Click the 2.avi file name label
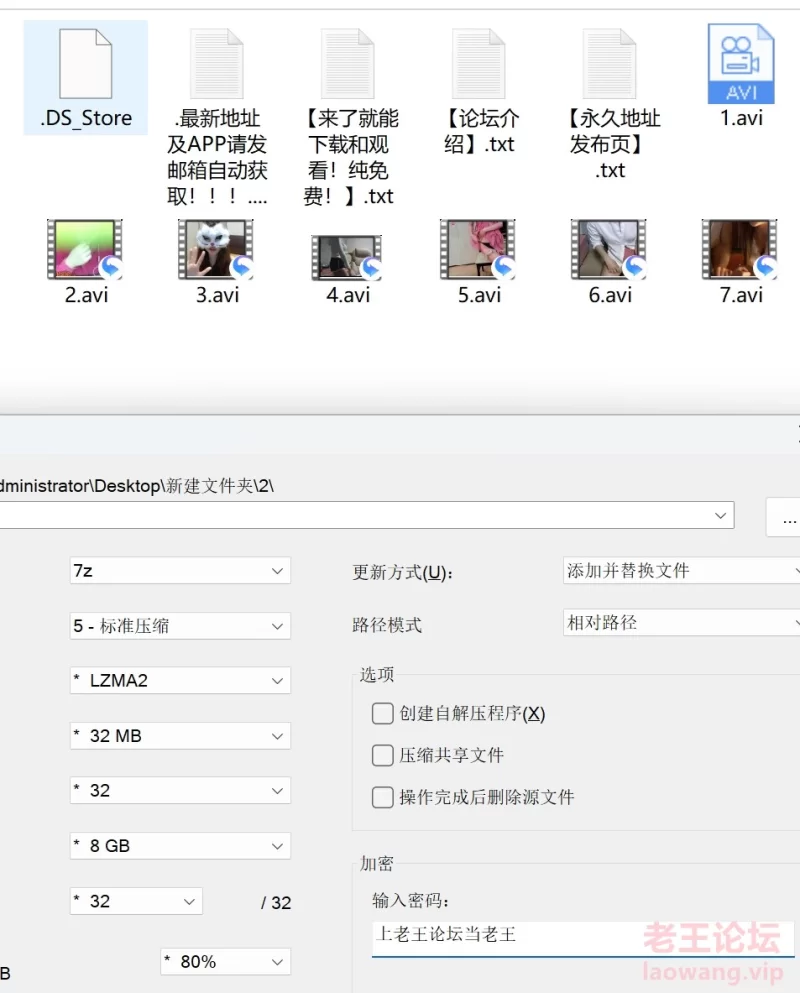The height and width of the screenshot is (993, 800). [86, 294]
